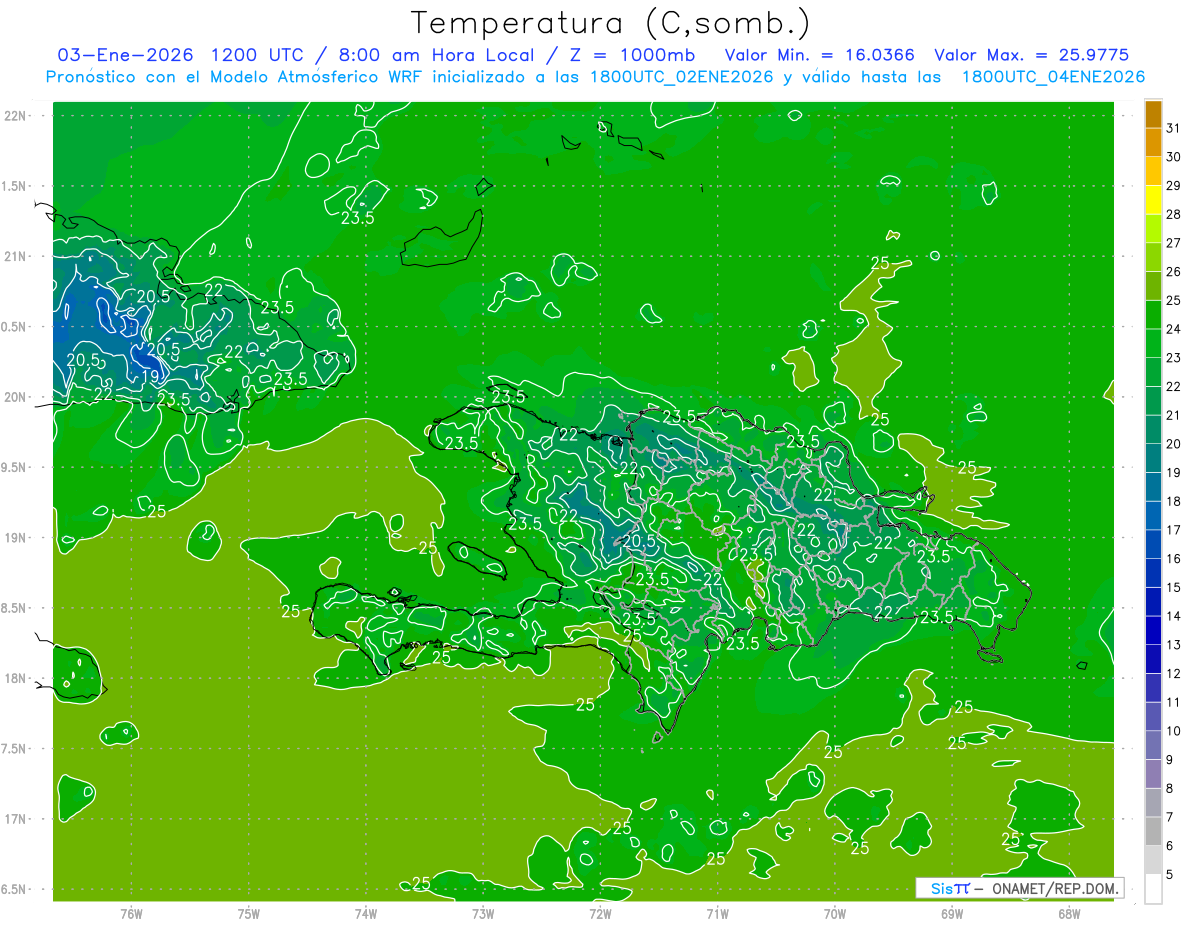This screenshot has height=927, width=1200.
Task: Click the '74W' longitude axis label
Action: coord(366,913)
